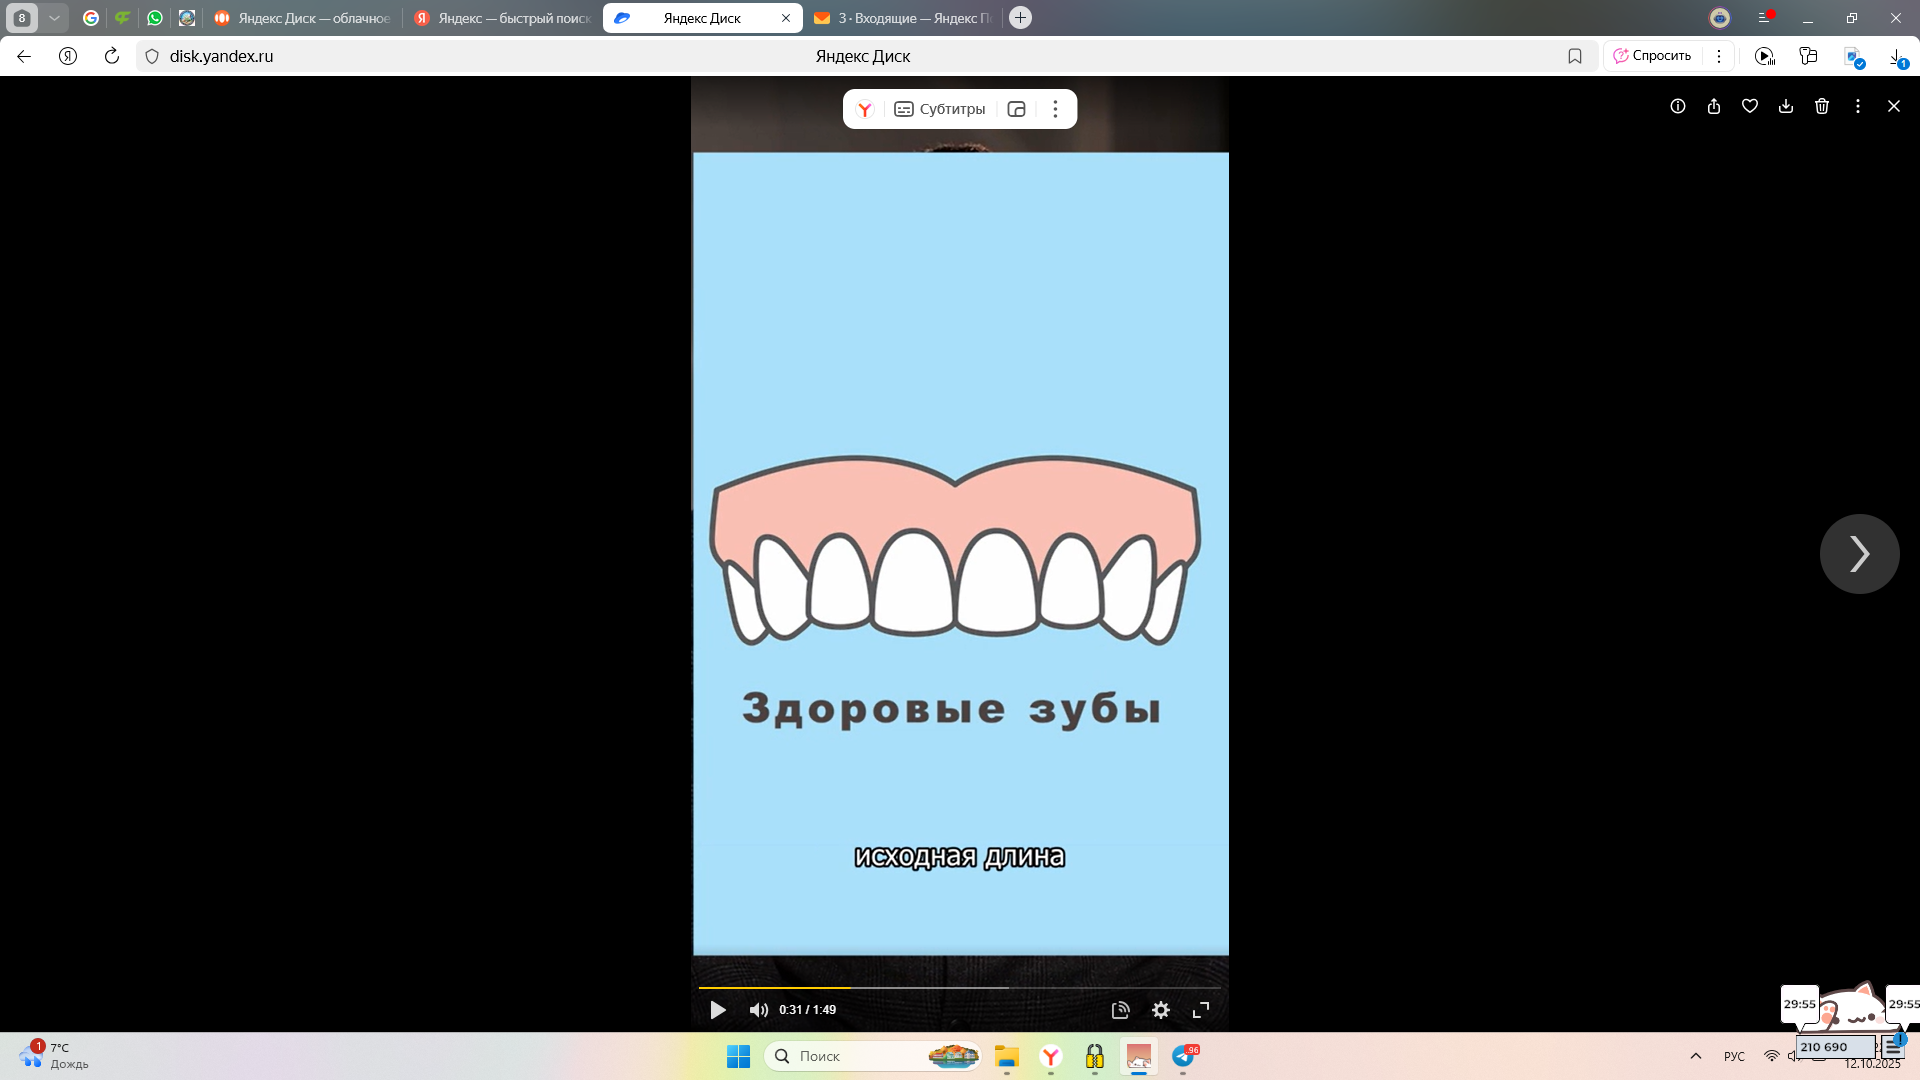Add video to favorites with heart icon
Image resolution: width=1920 pixels, height=1080 pixels.
click(x=1750, y=106)
